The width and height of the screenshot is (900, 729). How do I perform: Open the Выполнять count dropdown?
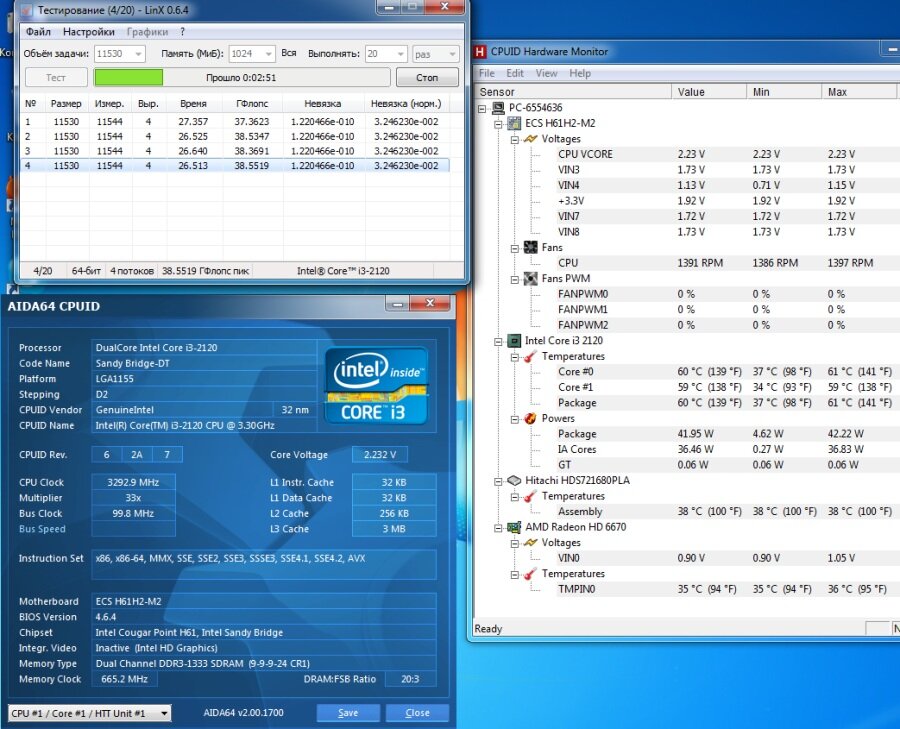(x=400, y=54)
